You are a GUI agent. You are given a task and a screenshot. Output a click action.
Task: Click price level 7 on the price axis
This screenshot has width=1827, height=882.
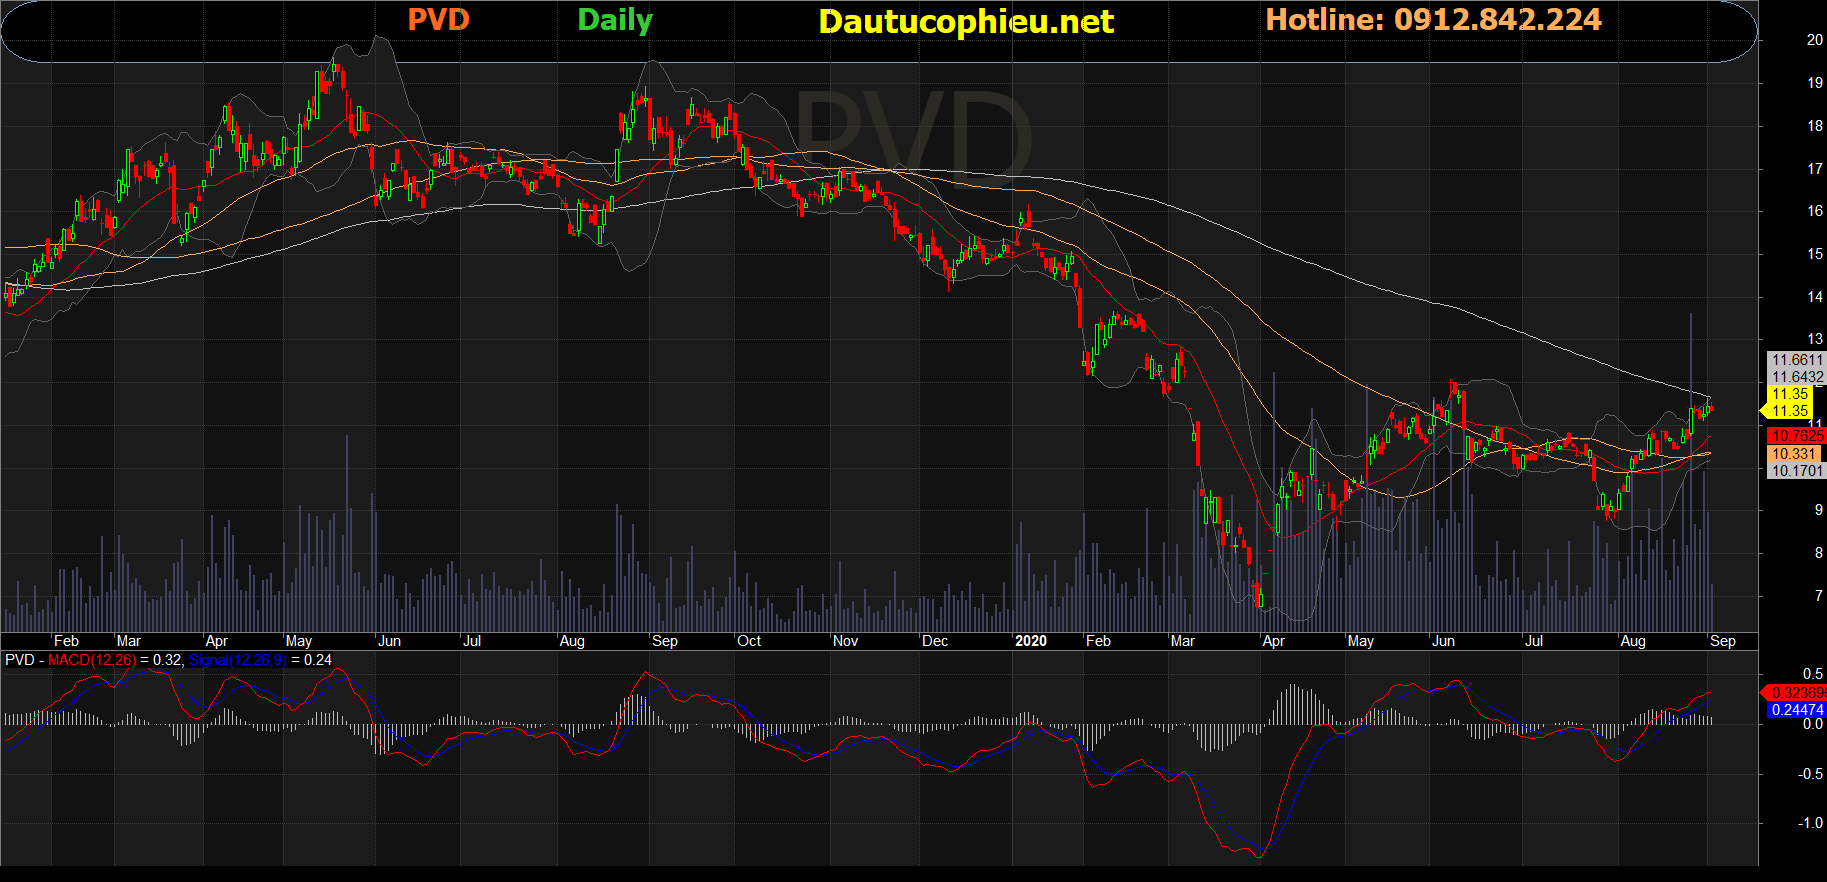tap(1818, 596)
